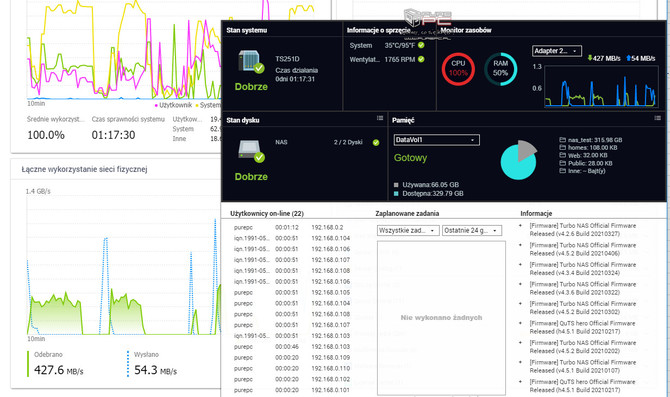Viewport: 670px width, 397px height.
Task: Click the empty 'Nie wykonano żadnych' tasks box
Action: 441,318
